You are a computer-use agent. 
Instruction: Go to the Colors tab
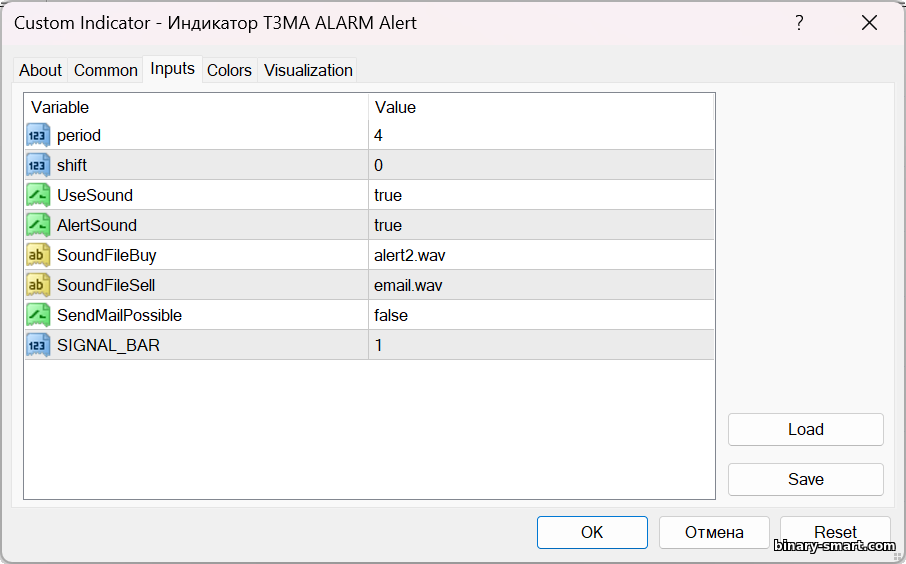click(229, 70)
